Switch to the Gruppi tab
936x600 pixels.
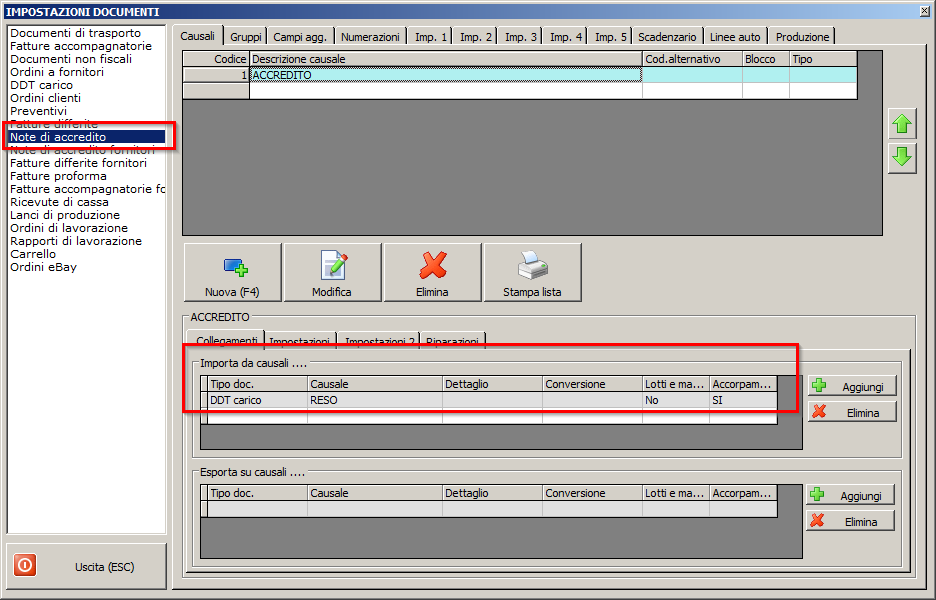pyautogui.click(x=245, y=36)
